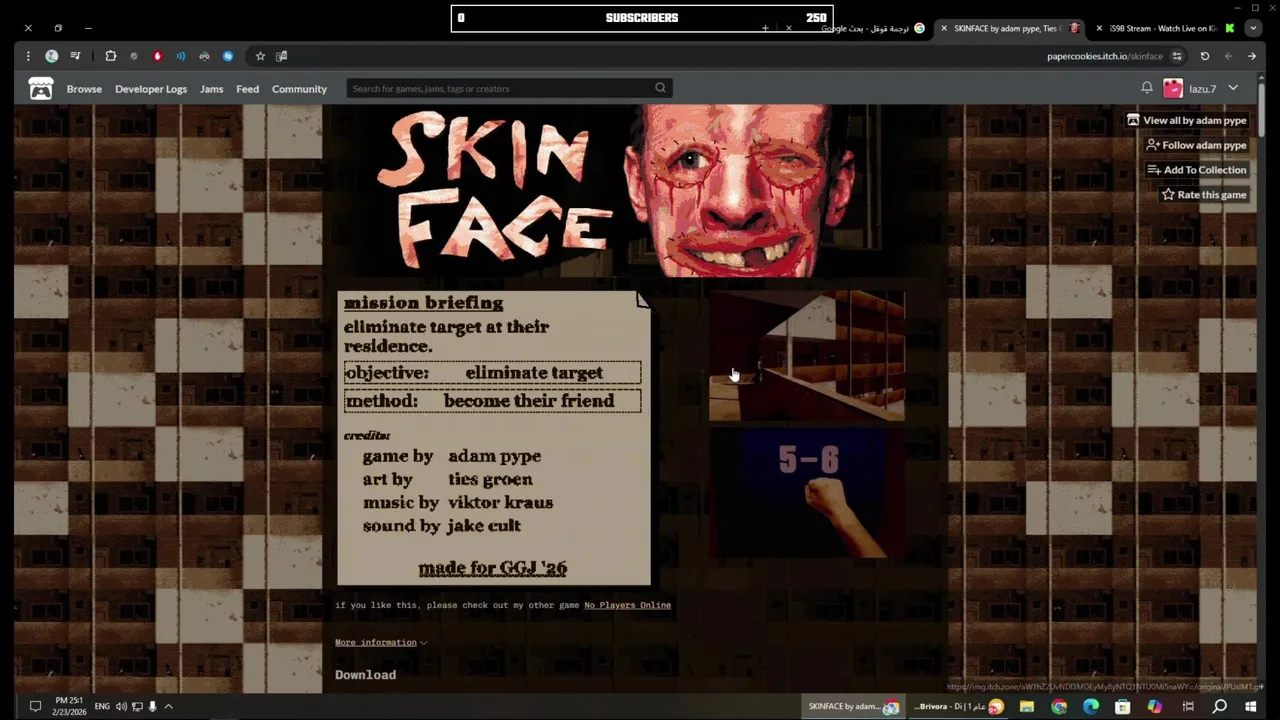Open Task View on taskbar
The height and width of the screenshot is (720, 1280).
point(1188,706)
